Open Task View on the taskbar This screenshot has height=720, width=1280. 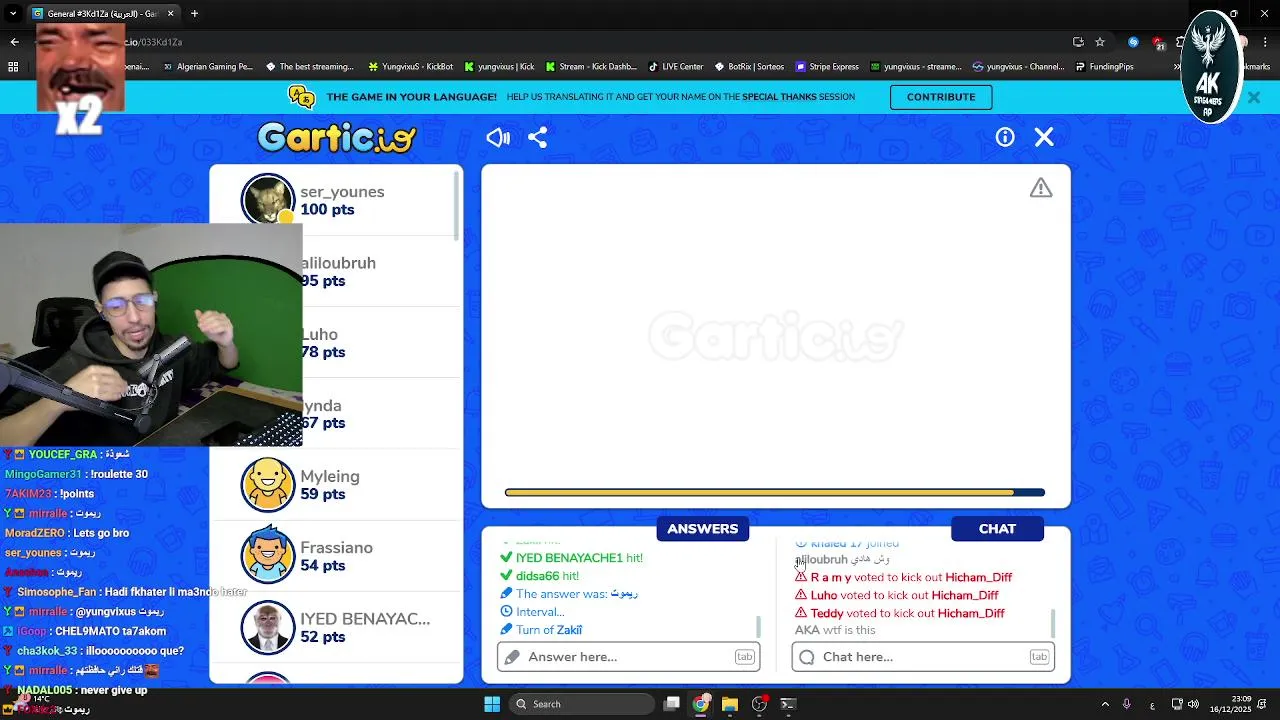pos(672,704)
